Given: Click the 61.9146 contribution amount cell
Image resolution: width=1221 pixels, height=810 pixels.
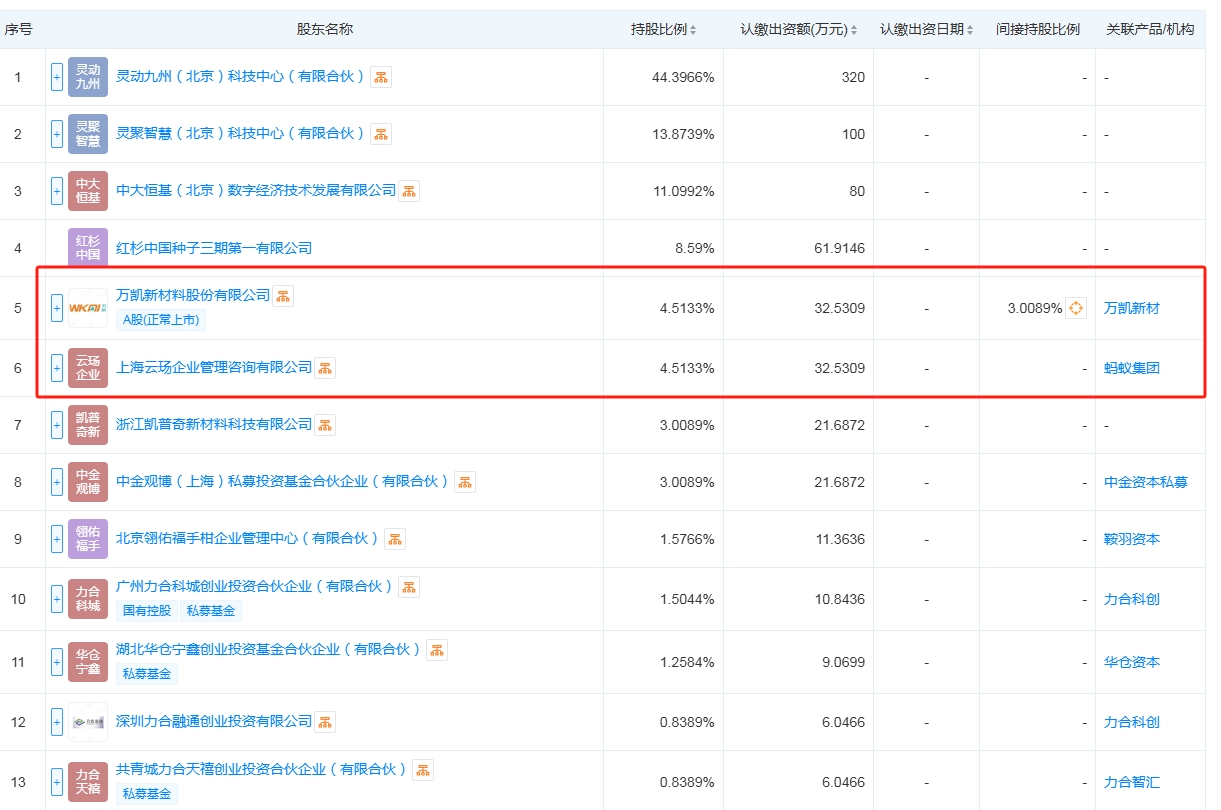Looking at the screenshot, I should point(840,248).
